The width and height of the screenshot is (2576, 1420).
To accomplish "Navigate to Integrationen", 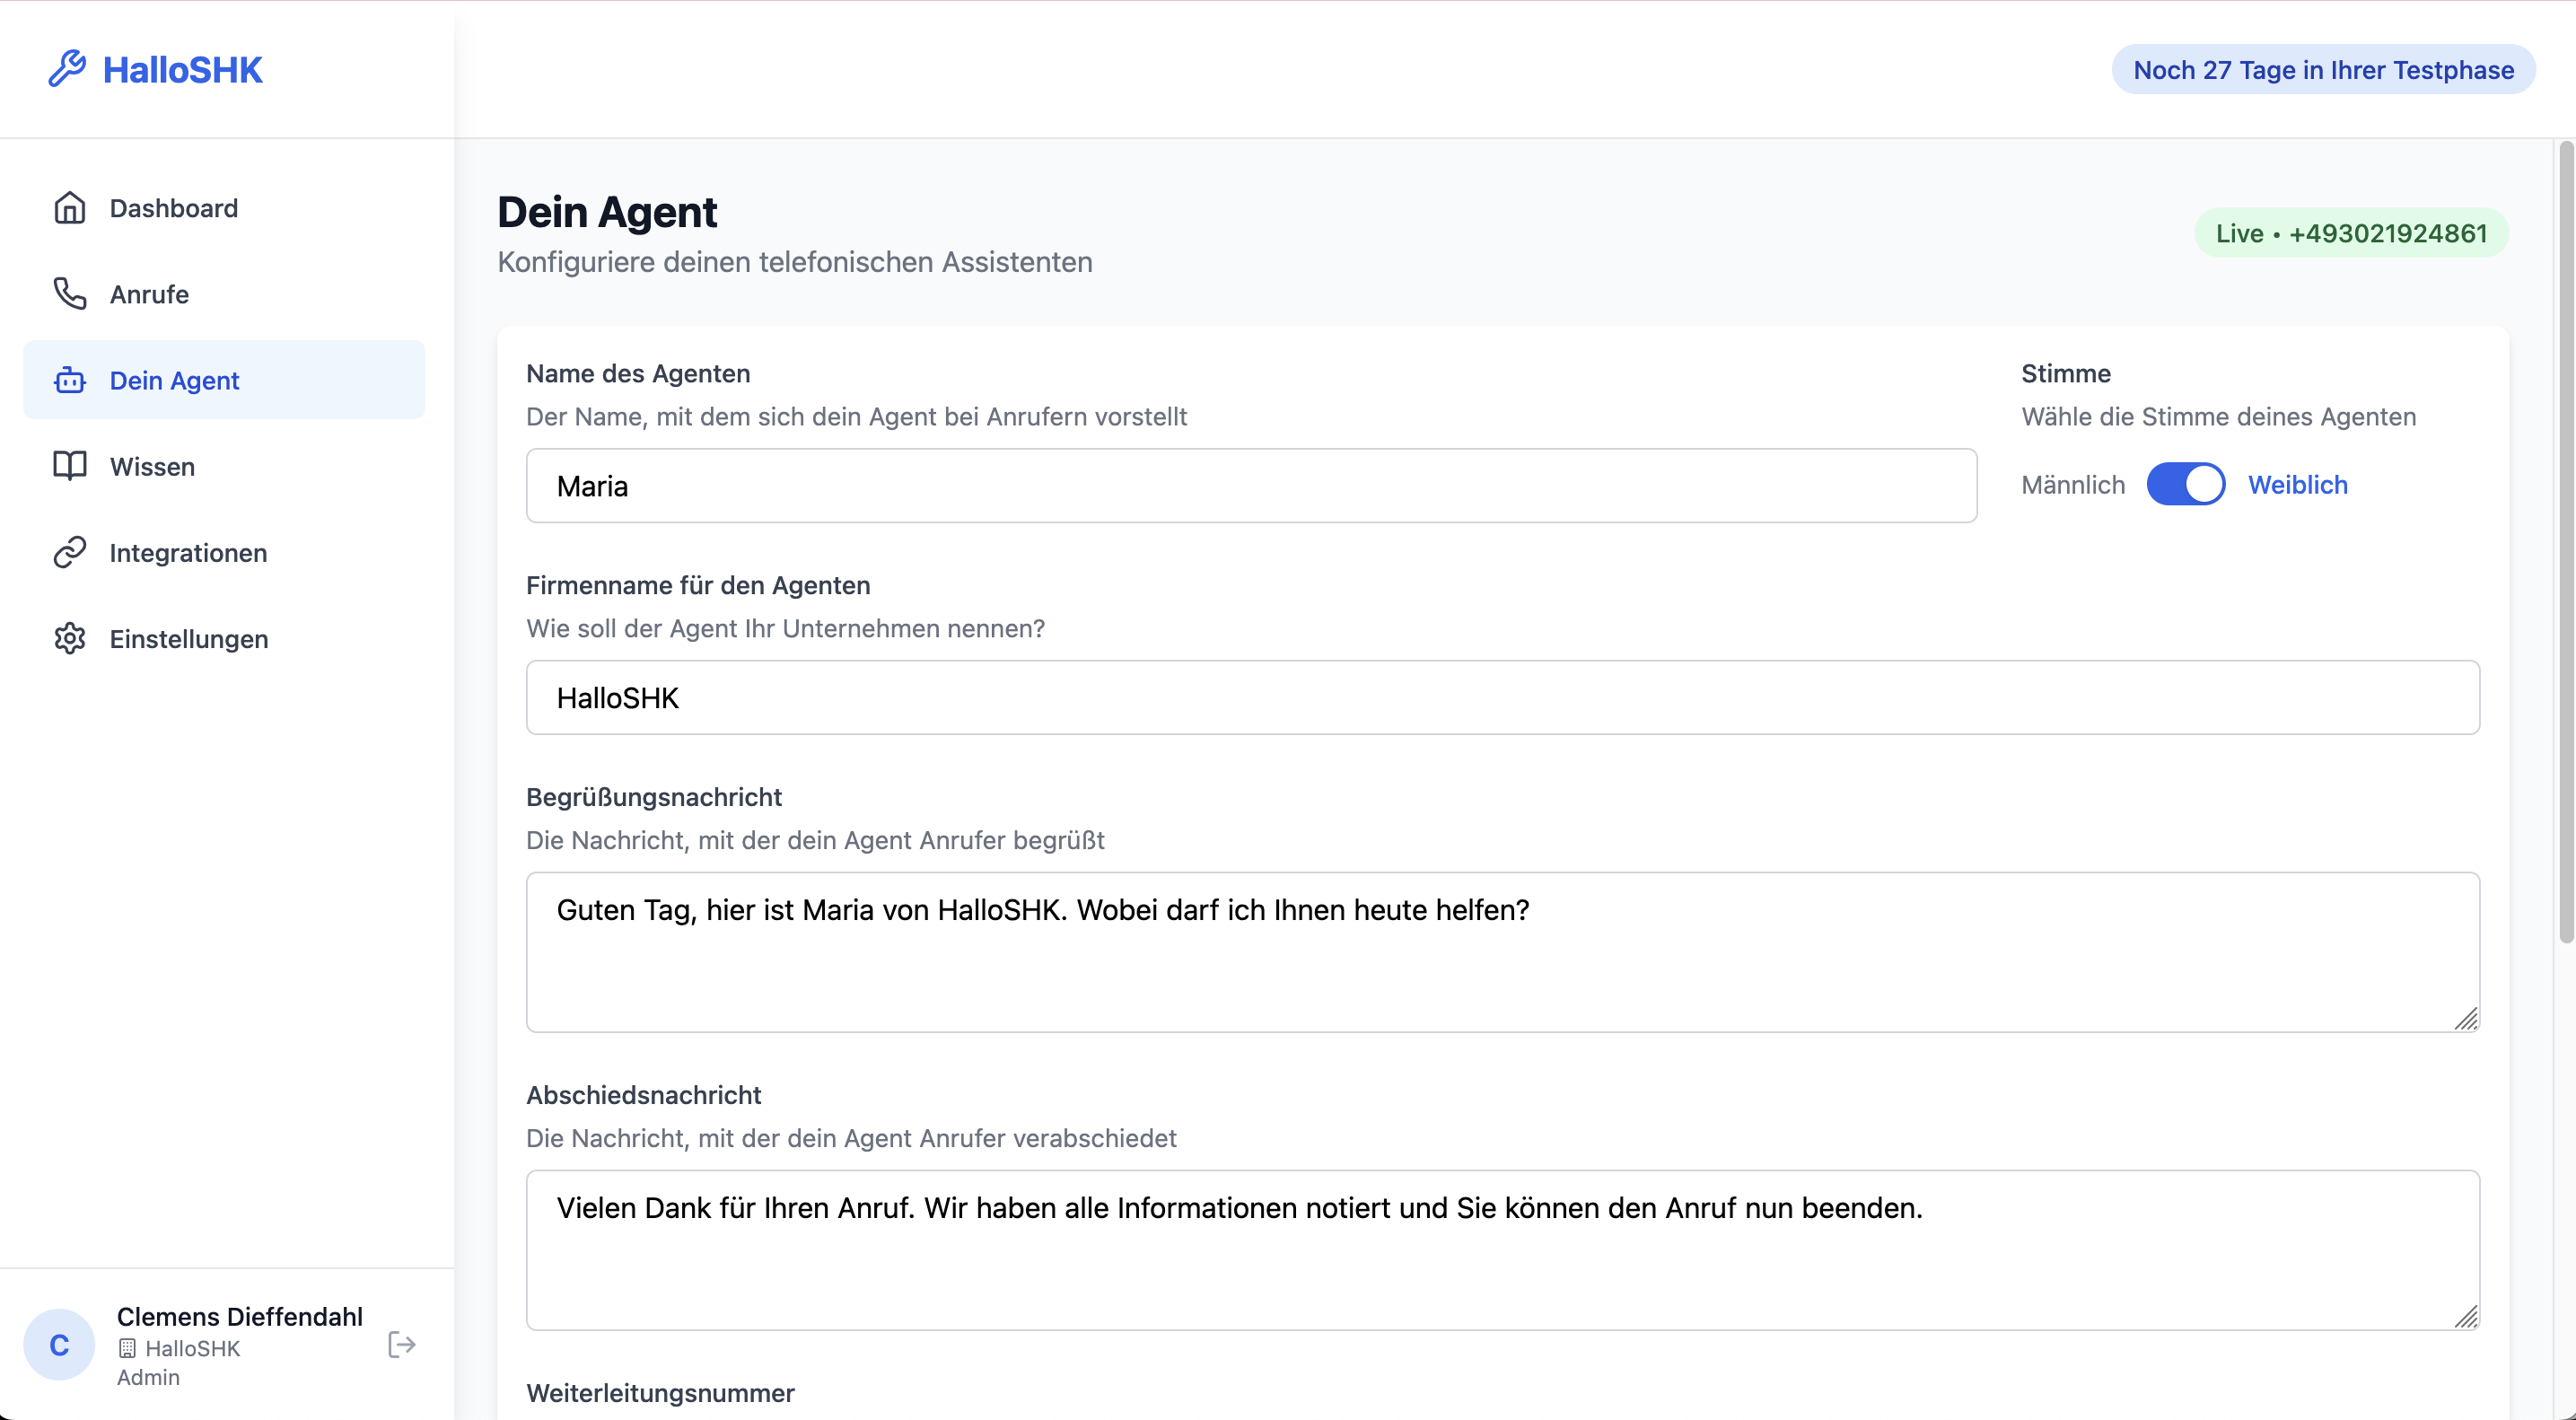I will point(224,552).
